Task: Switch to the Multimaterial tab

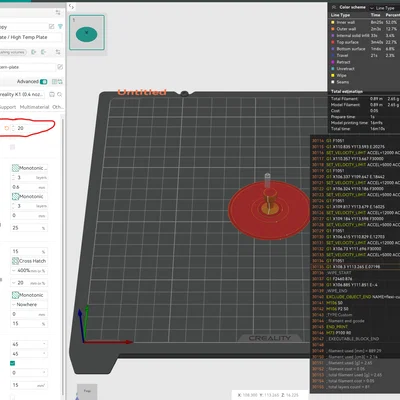Action: click(x=34, y=107)
